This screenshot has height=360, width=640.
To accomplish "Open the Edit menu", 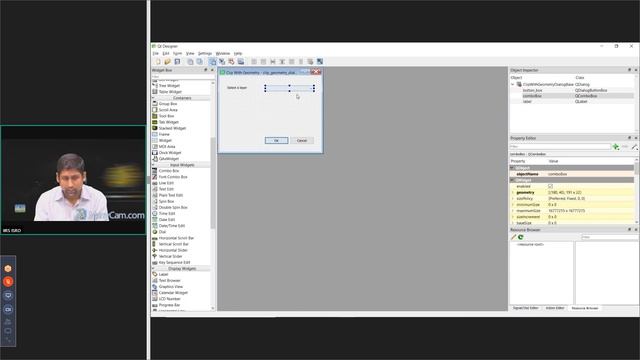I will tap(166, 53).
